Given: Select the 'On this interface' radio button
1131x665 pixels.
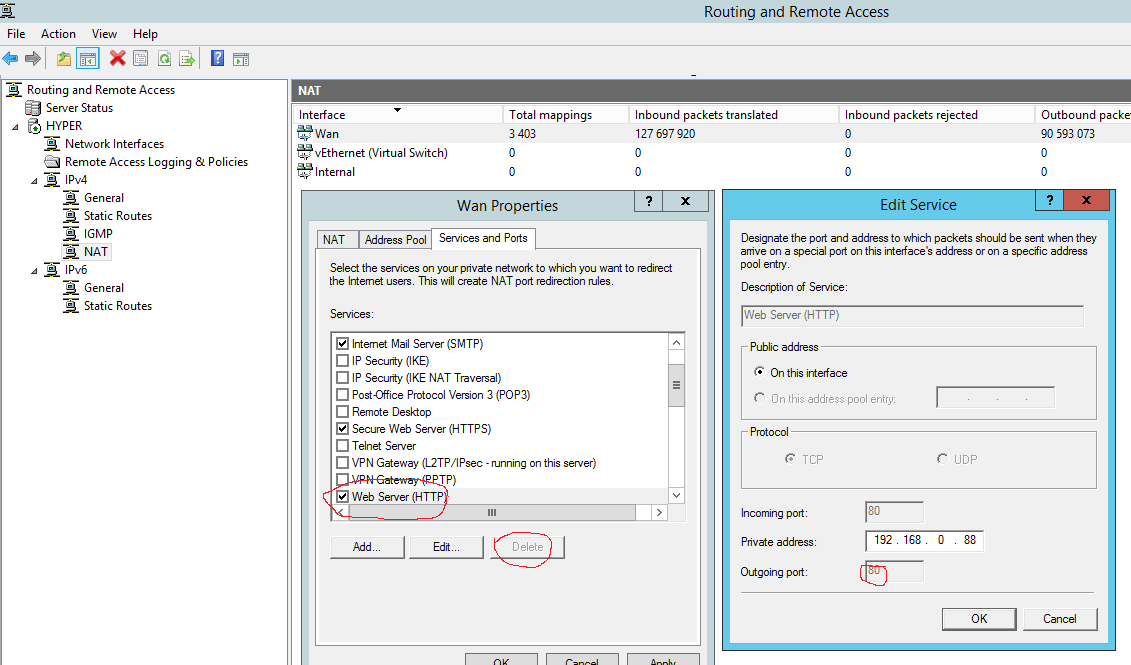Looking at the screenshot, I should coord(759,373).
